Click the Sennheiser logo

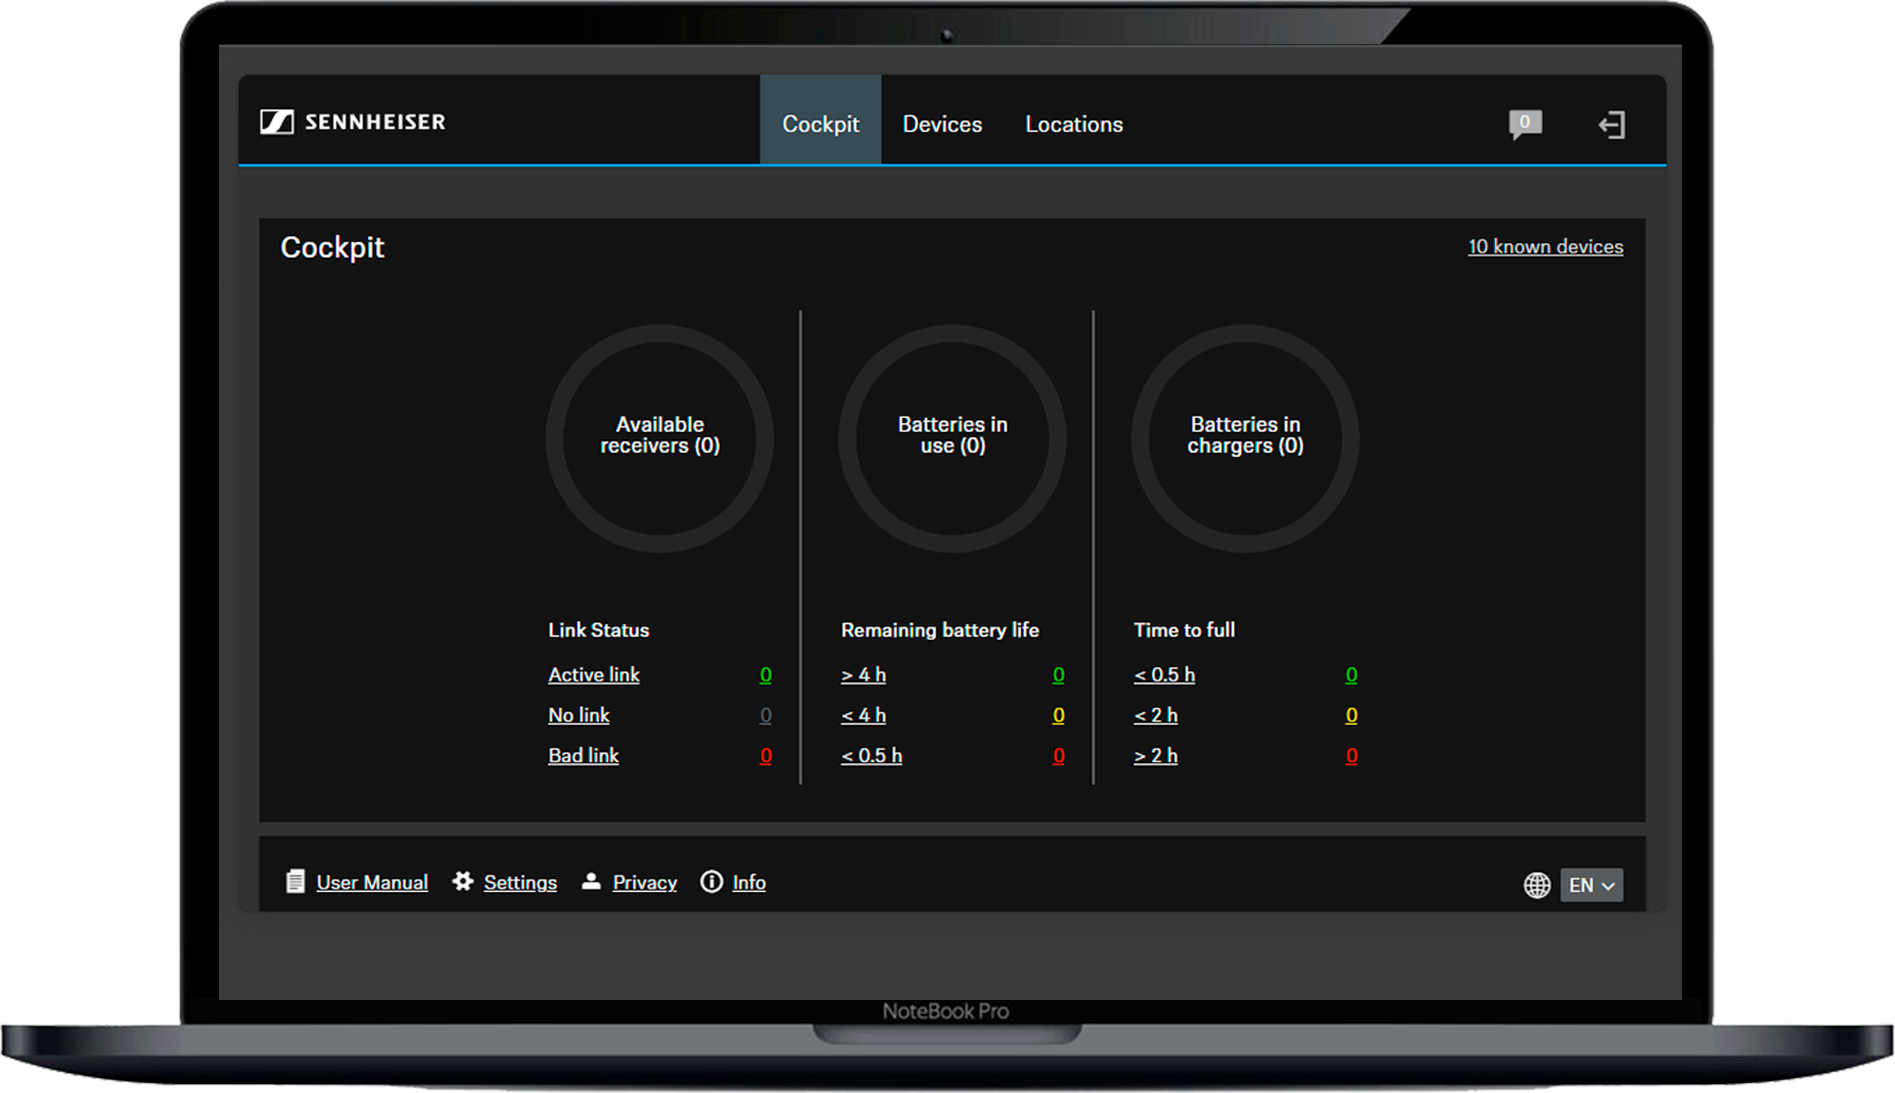tap(352, 122)
